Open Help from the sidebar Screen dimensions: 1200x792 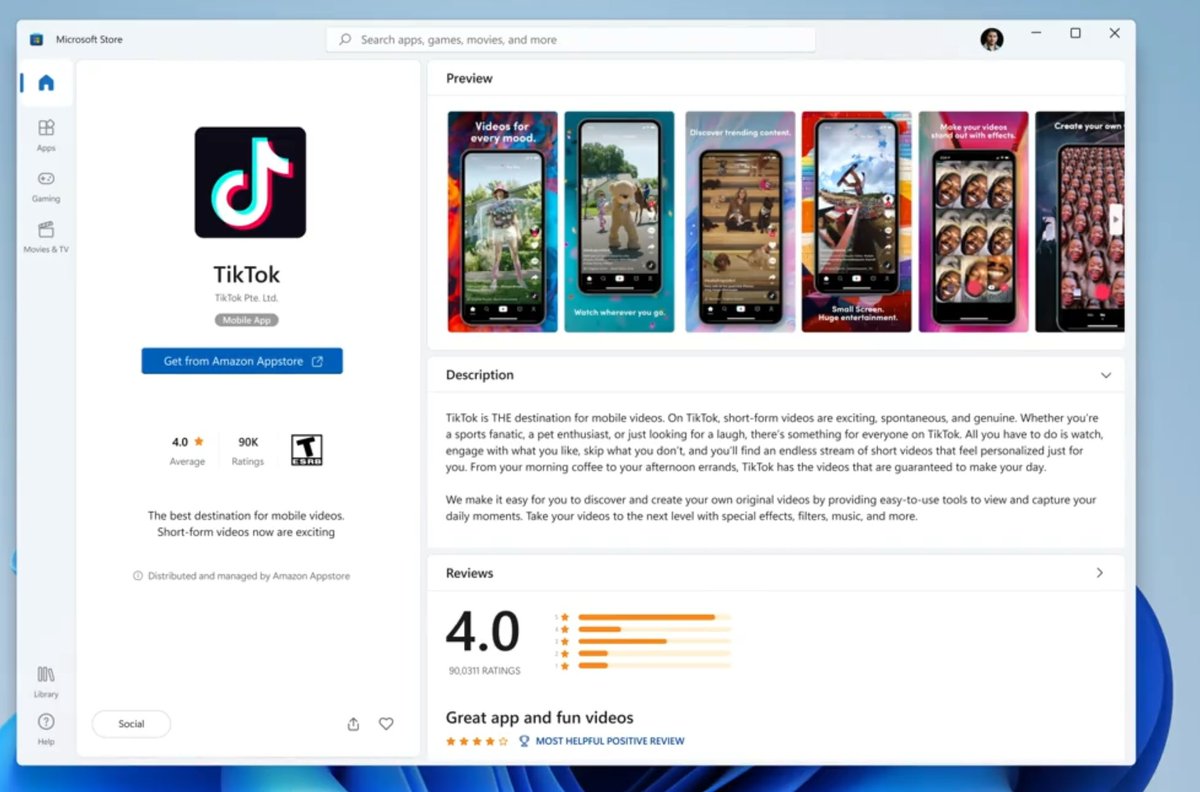pyautogui.click(x=46, y=729)
